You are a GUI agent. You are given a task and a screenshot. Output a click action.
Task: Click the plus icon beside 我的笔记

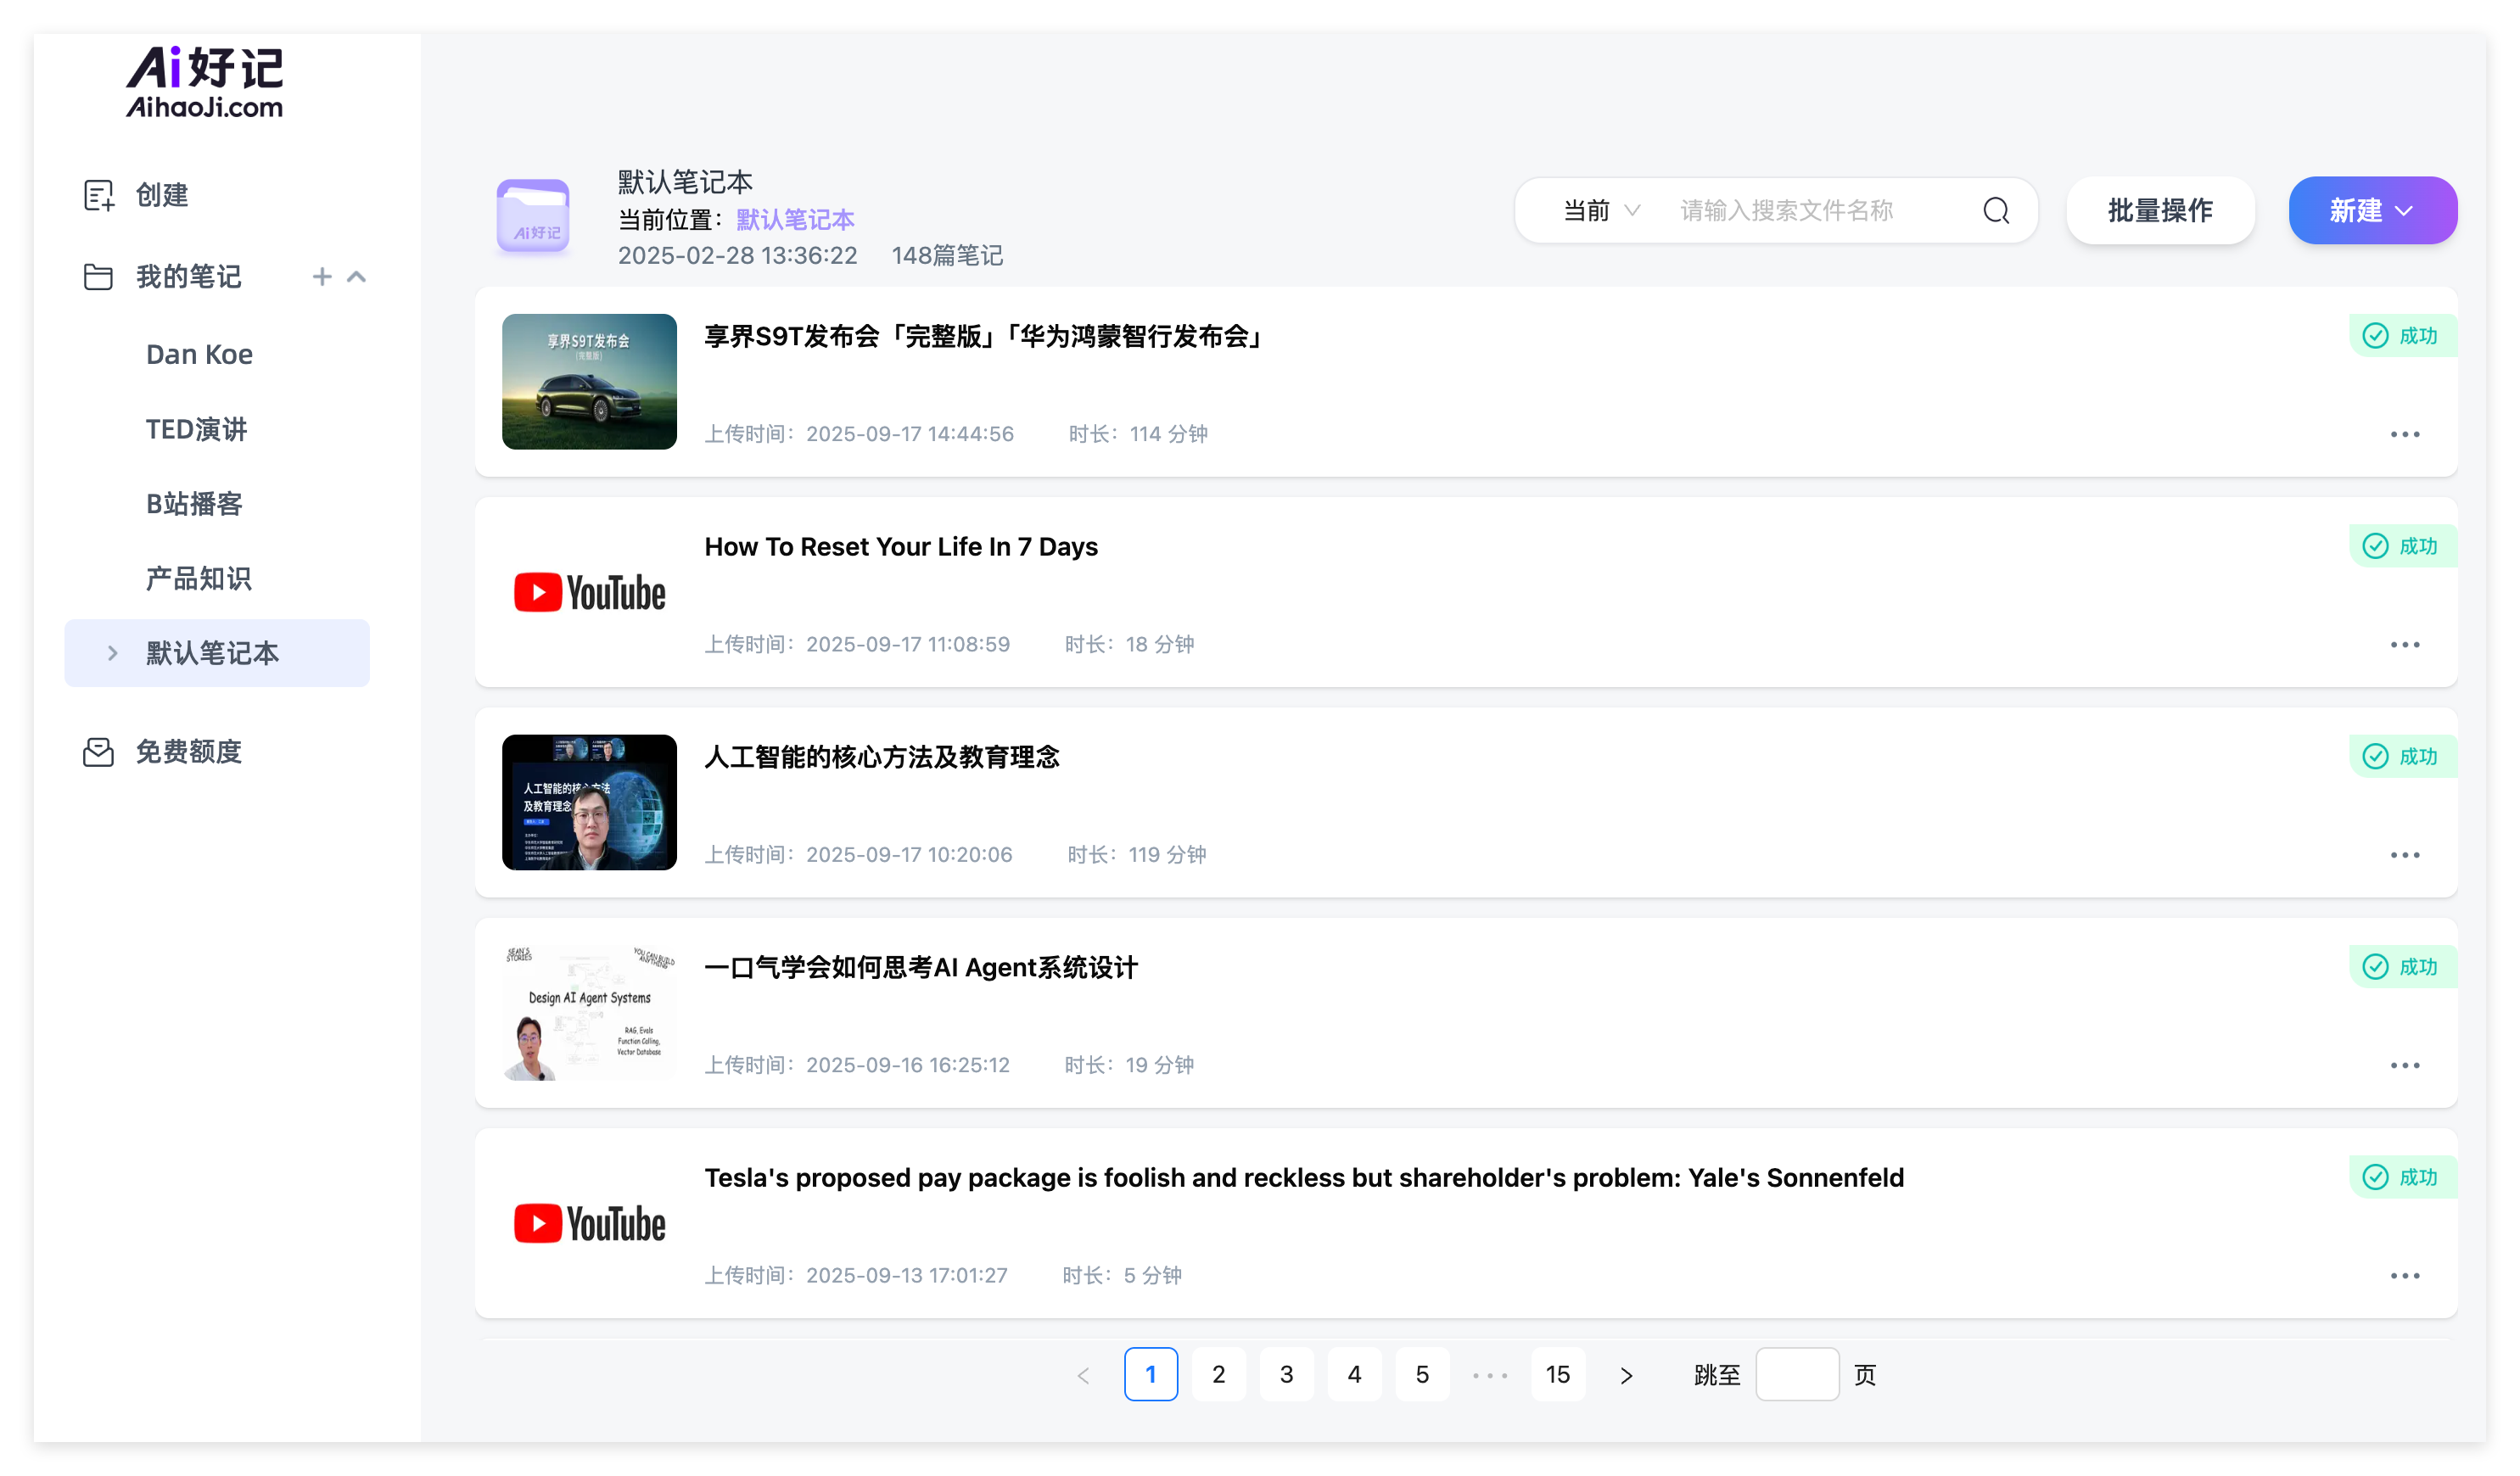(321, 277)
